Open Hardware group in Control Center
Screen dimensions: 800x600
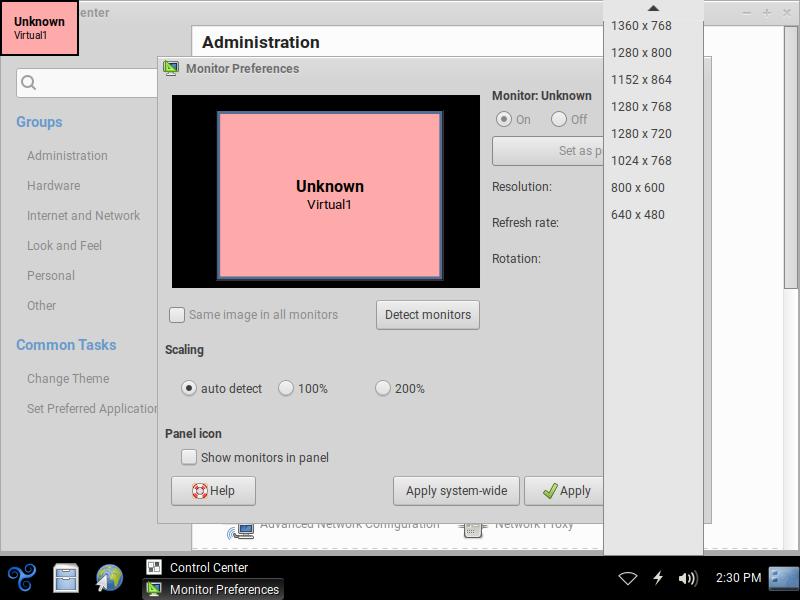54,186
